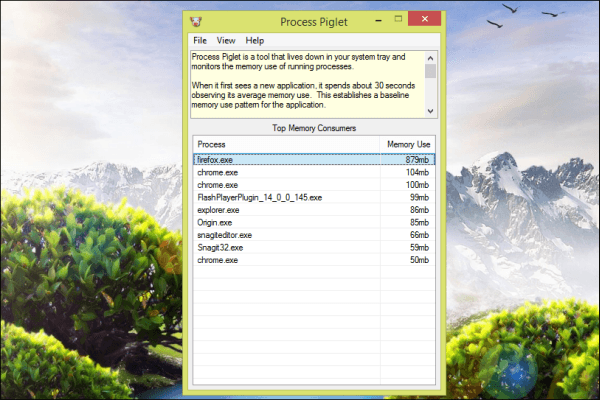Click the Process Piglet pig icon
This screenshot has height=400, width=600.
point(196,21)
